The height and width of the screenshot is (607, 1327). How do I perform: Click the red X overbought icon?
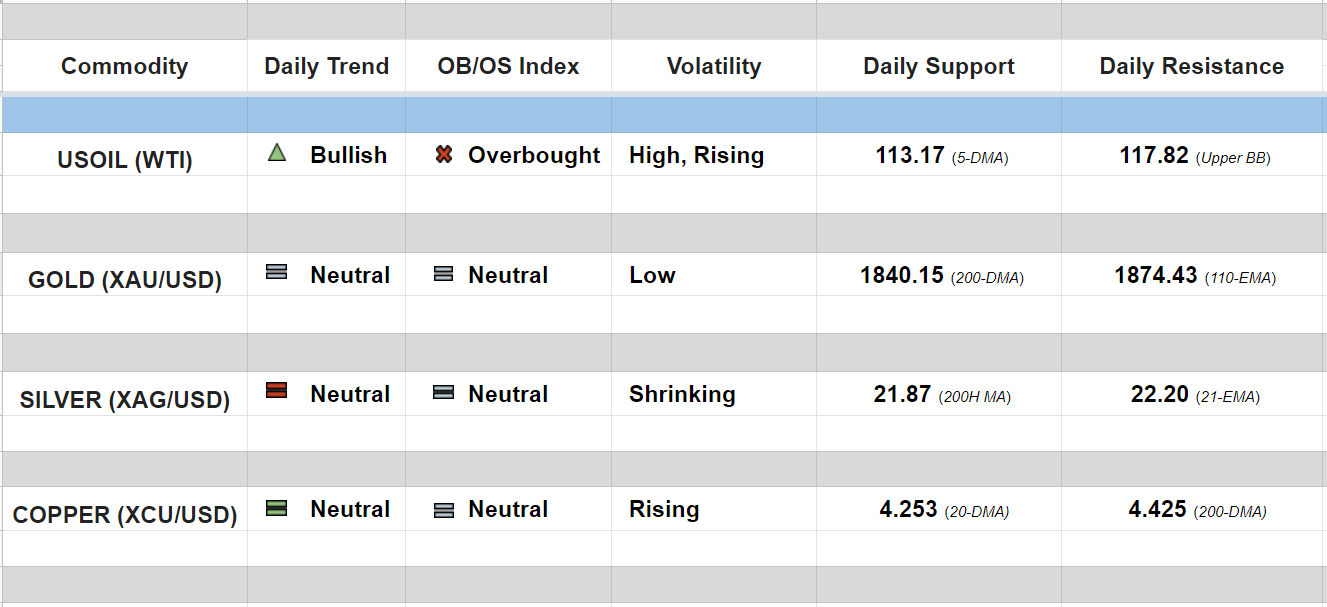click(x=444, y=154)
